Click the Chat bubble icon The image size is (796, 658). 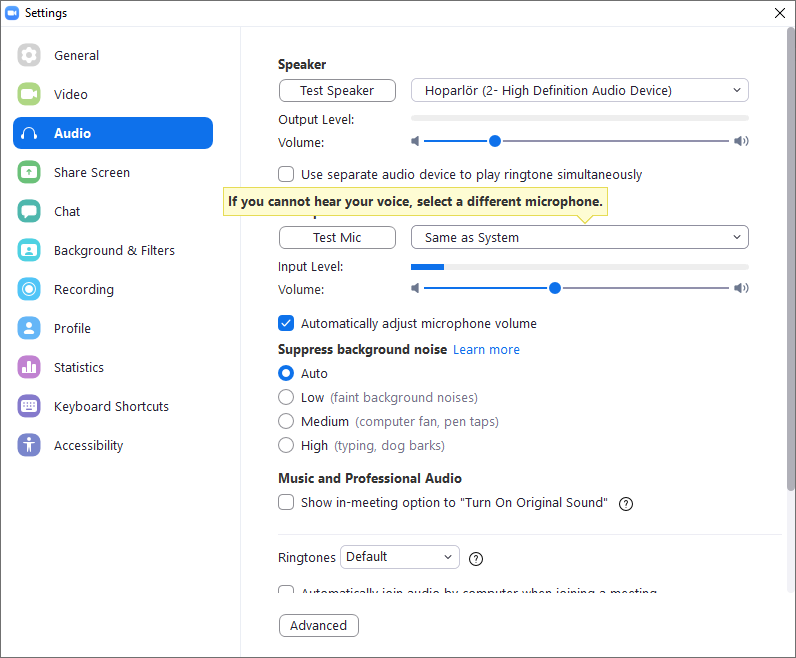pos(29,212)
